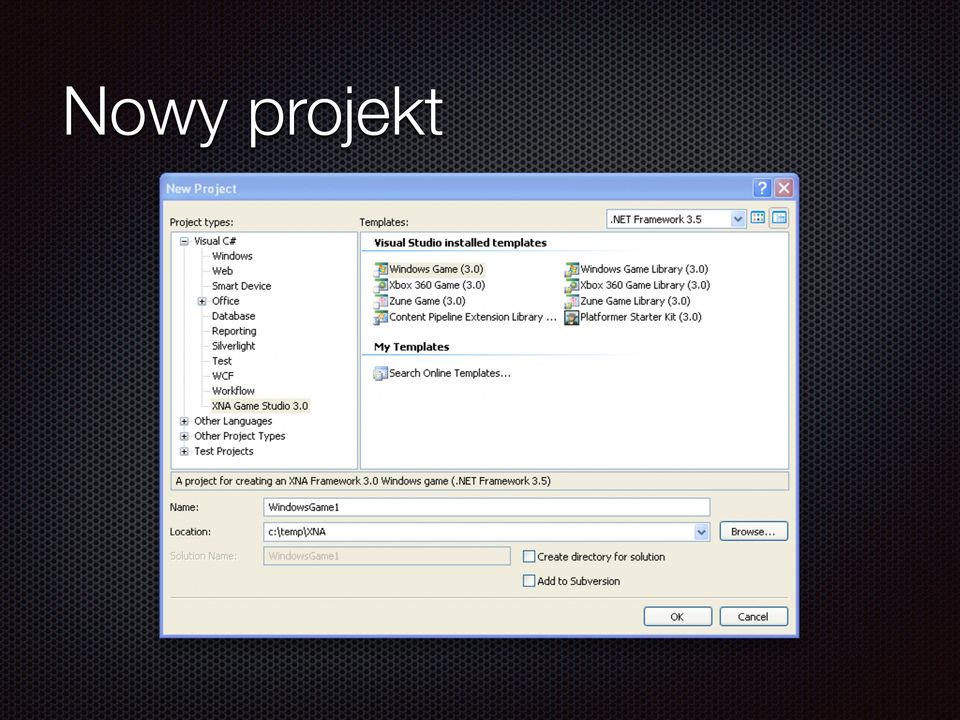Image resolution: width=960 pixels, height=720 pixels.
Task: Select Reporting project type
Action: 234,331
